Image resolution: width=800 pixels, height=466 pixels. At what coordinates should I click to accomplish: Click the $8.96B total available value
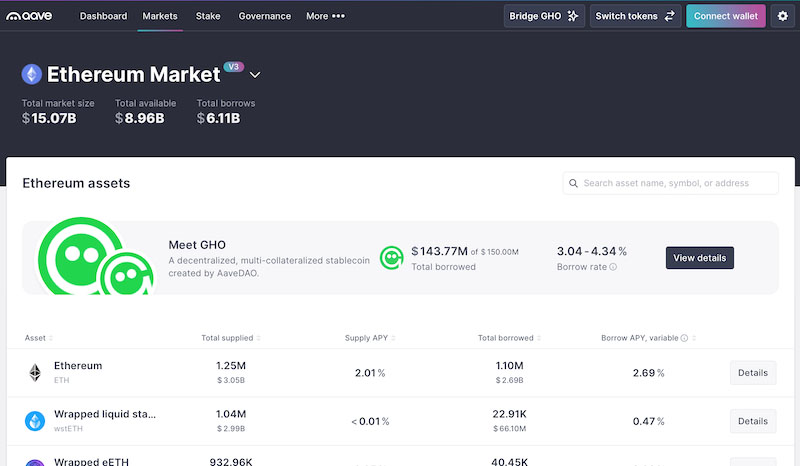(x=140, y=118)
